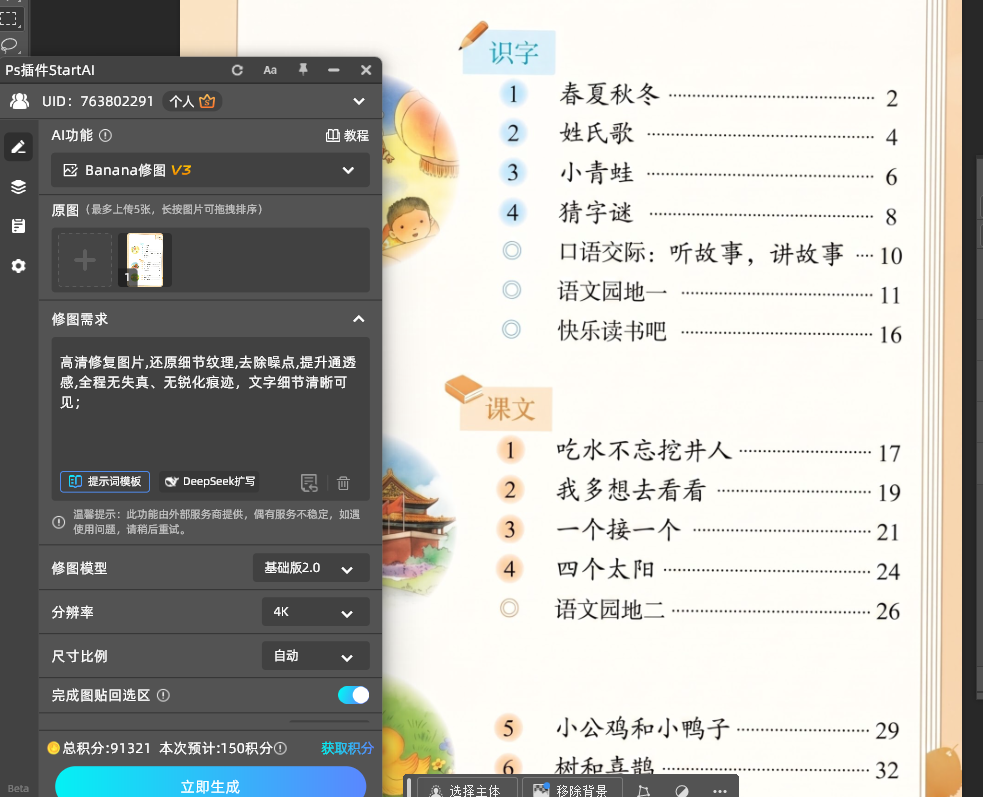Click the UID: 763802291 text
Screen dimensions: 983x797
pos(98,101)
